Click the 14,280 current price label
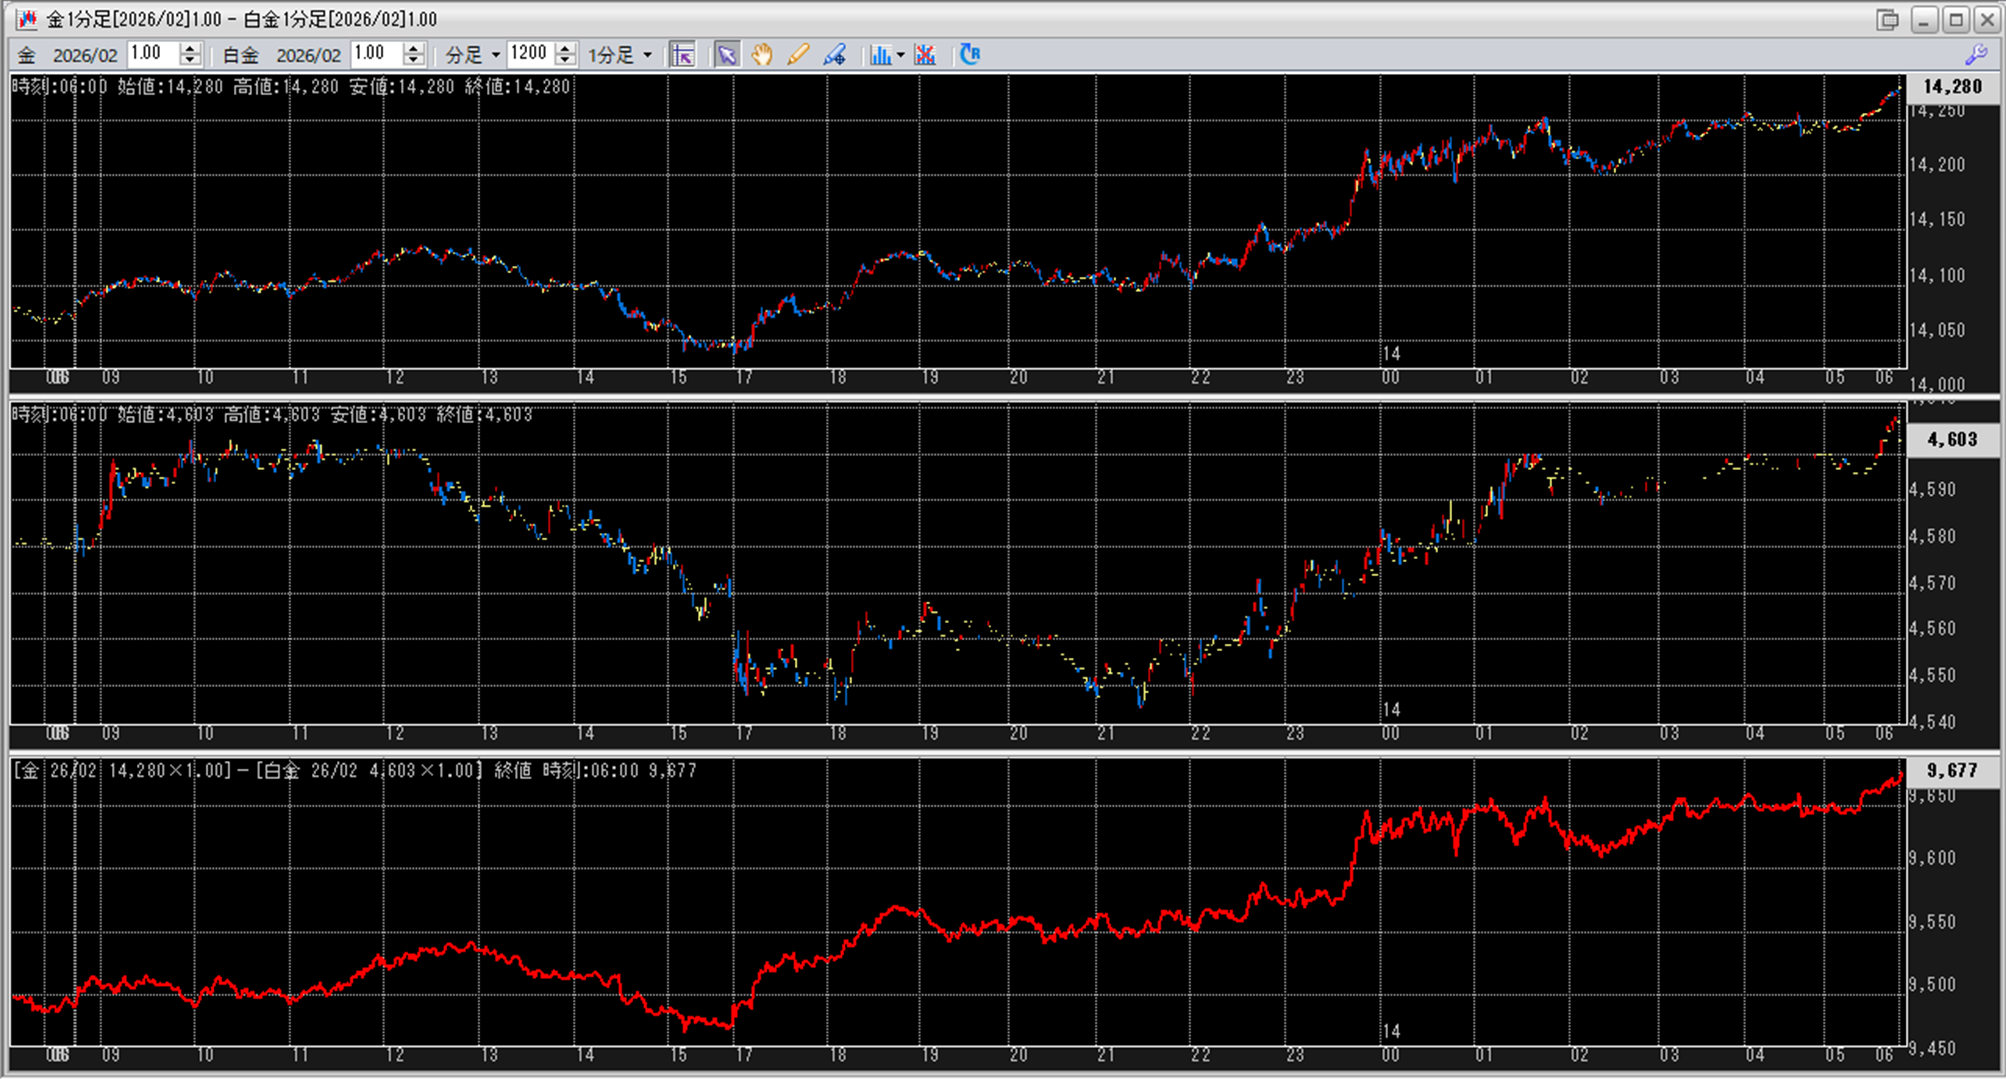2006x1080 pixels. (x=1952, y=87)
